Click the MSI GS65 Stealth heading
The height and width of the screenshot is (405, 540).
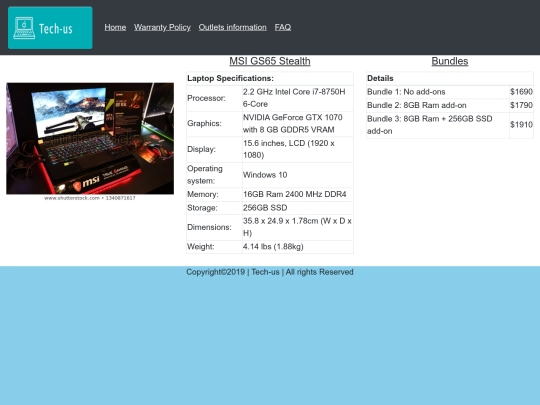tap(270, 61)
